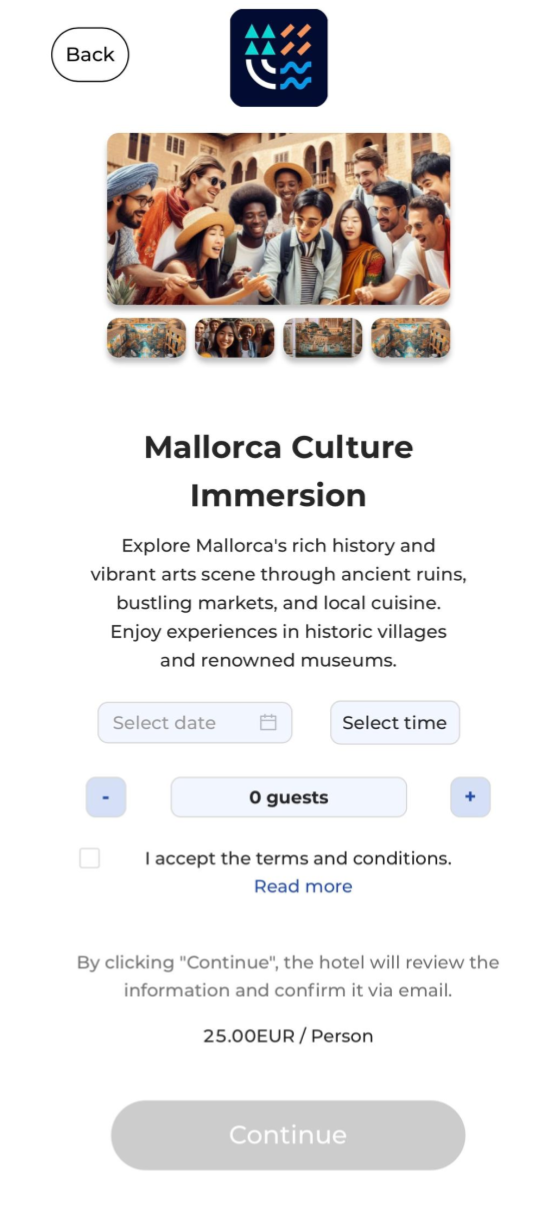The height and width of the screenshot is (1209, 539).
Task: Open the Select time picker
Action: coord(395,722)
